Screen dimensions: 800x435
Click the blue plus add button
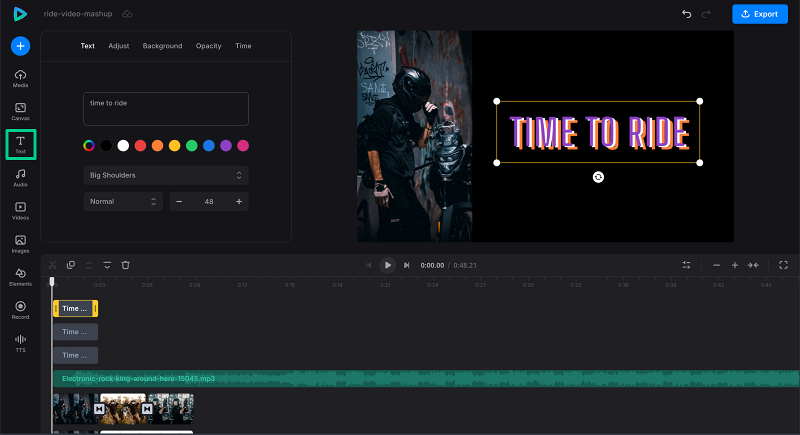[20, 46]
